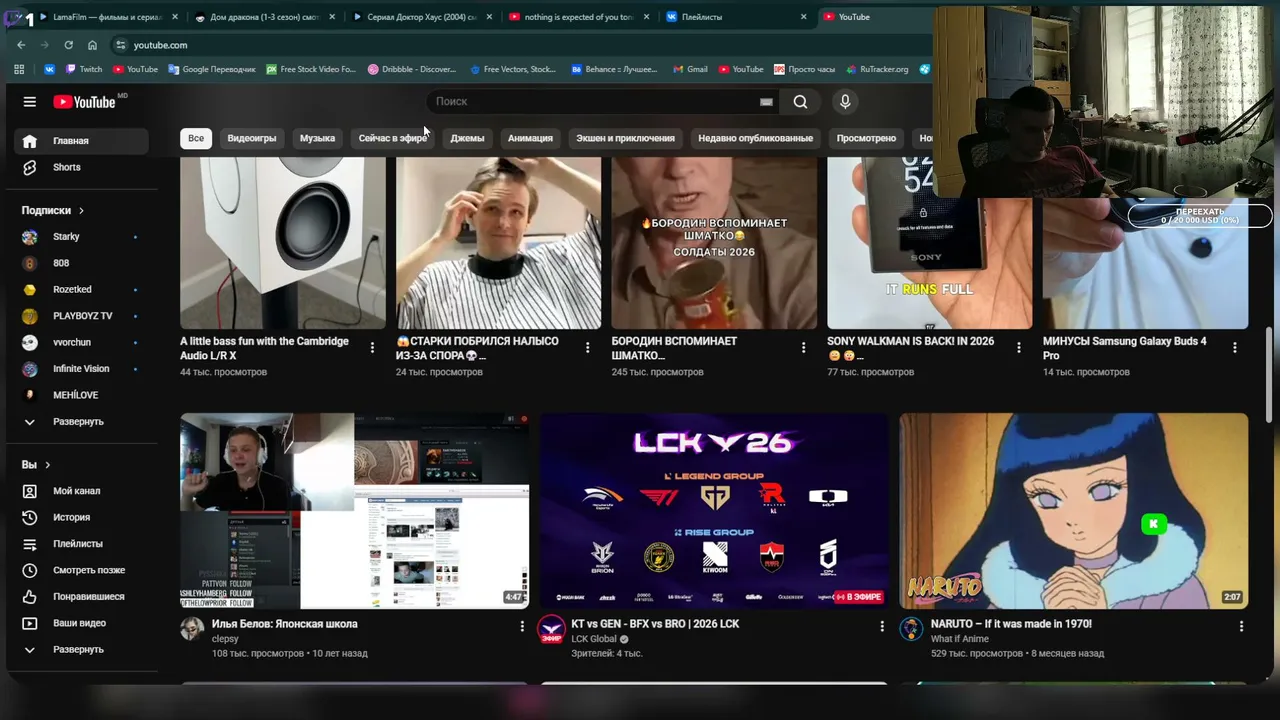Select the Музыка filter chip
The height and width of the screenshot is (720, 1280).
pos(317,138)
